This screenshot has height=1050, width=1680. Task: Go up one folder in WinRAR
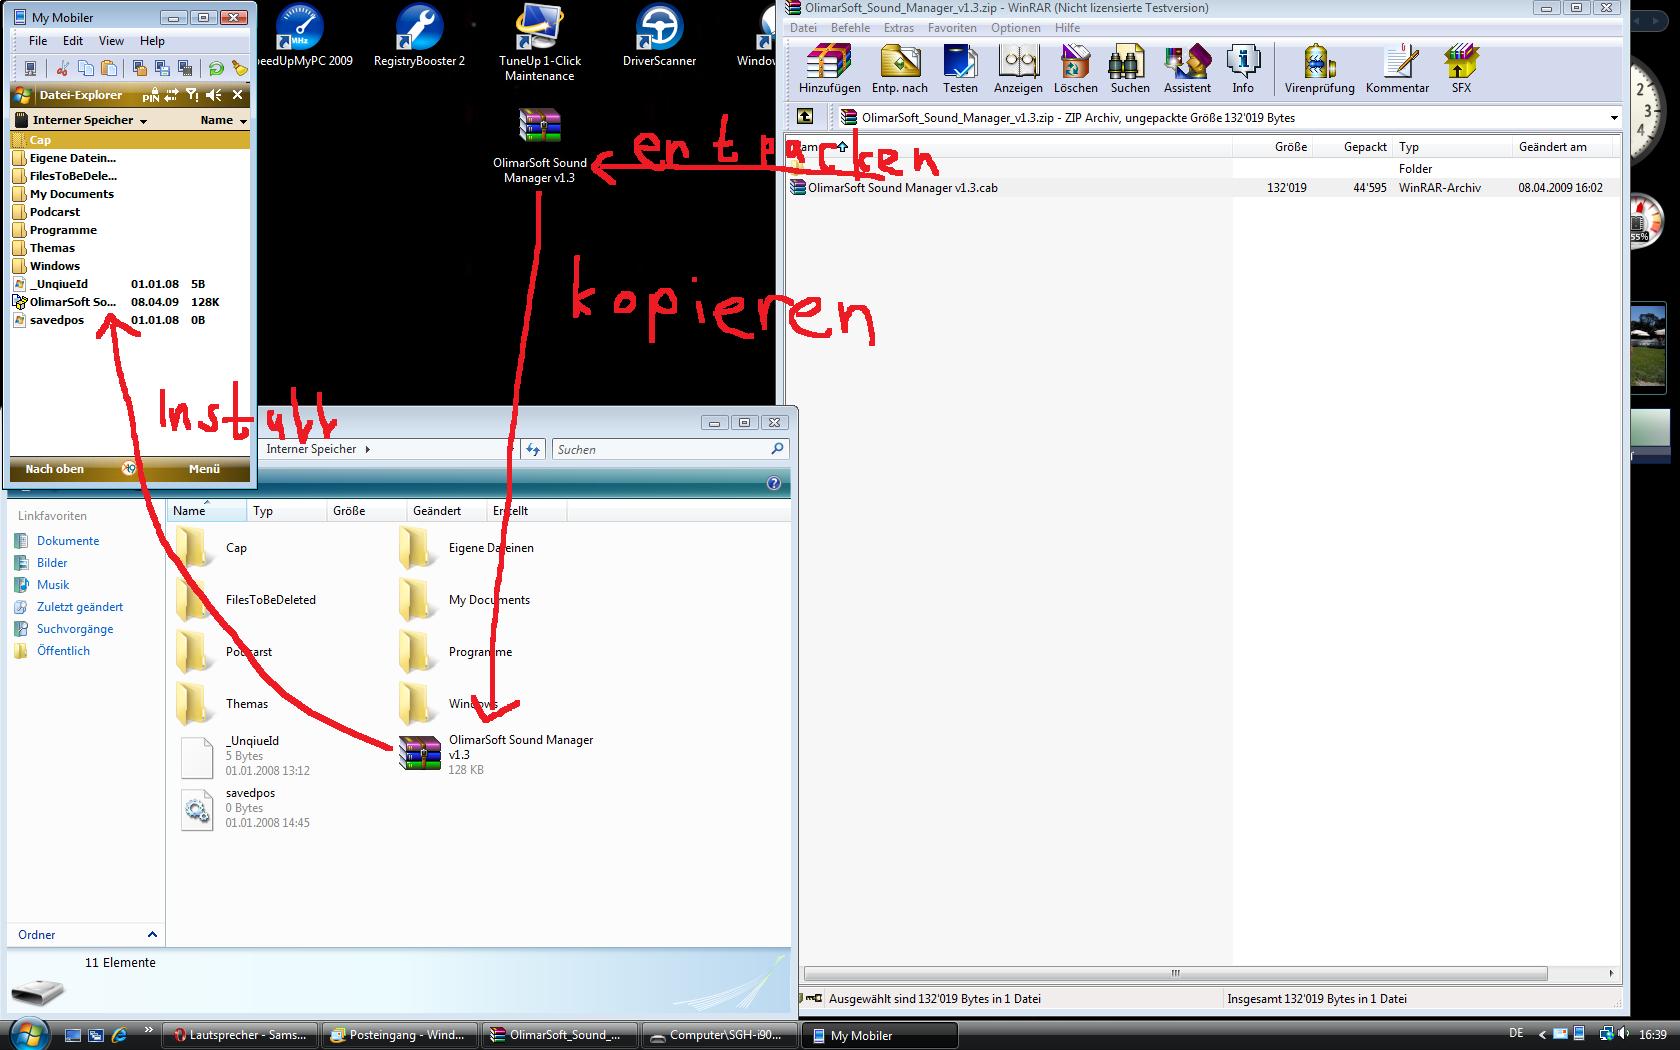pyautogui.click(x=805, y=117)
